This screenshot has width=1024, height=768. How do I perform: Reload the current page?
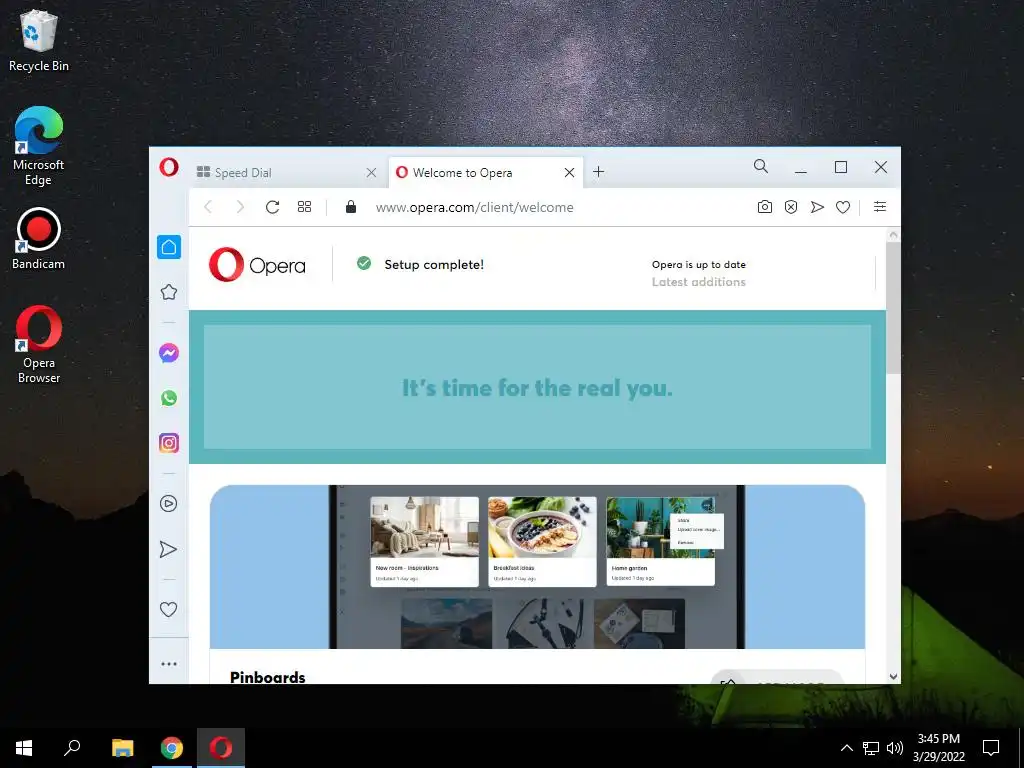pos(272,207)
